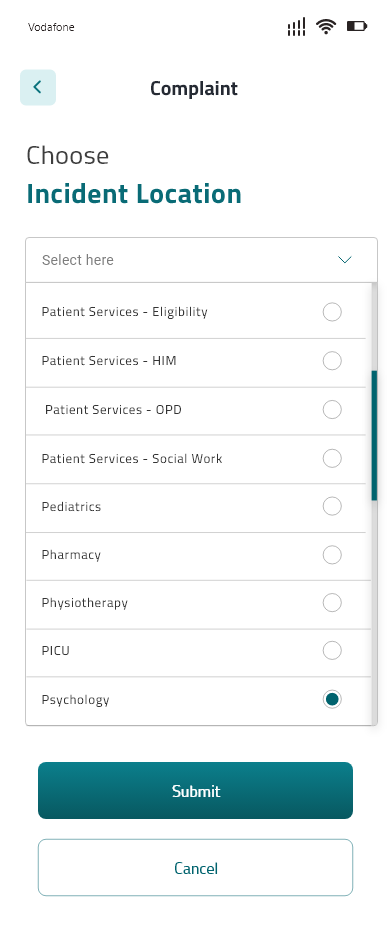Open the 'Select here' dropdown field
This screenshot has width=390, height=928.
(201, 260)
